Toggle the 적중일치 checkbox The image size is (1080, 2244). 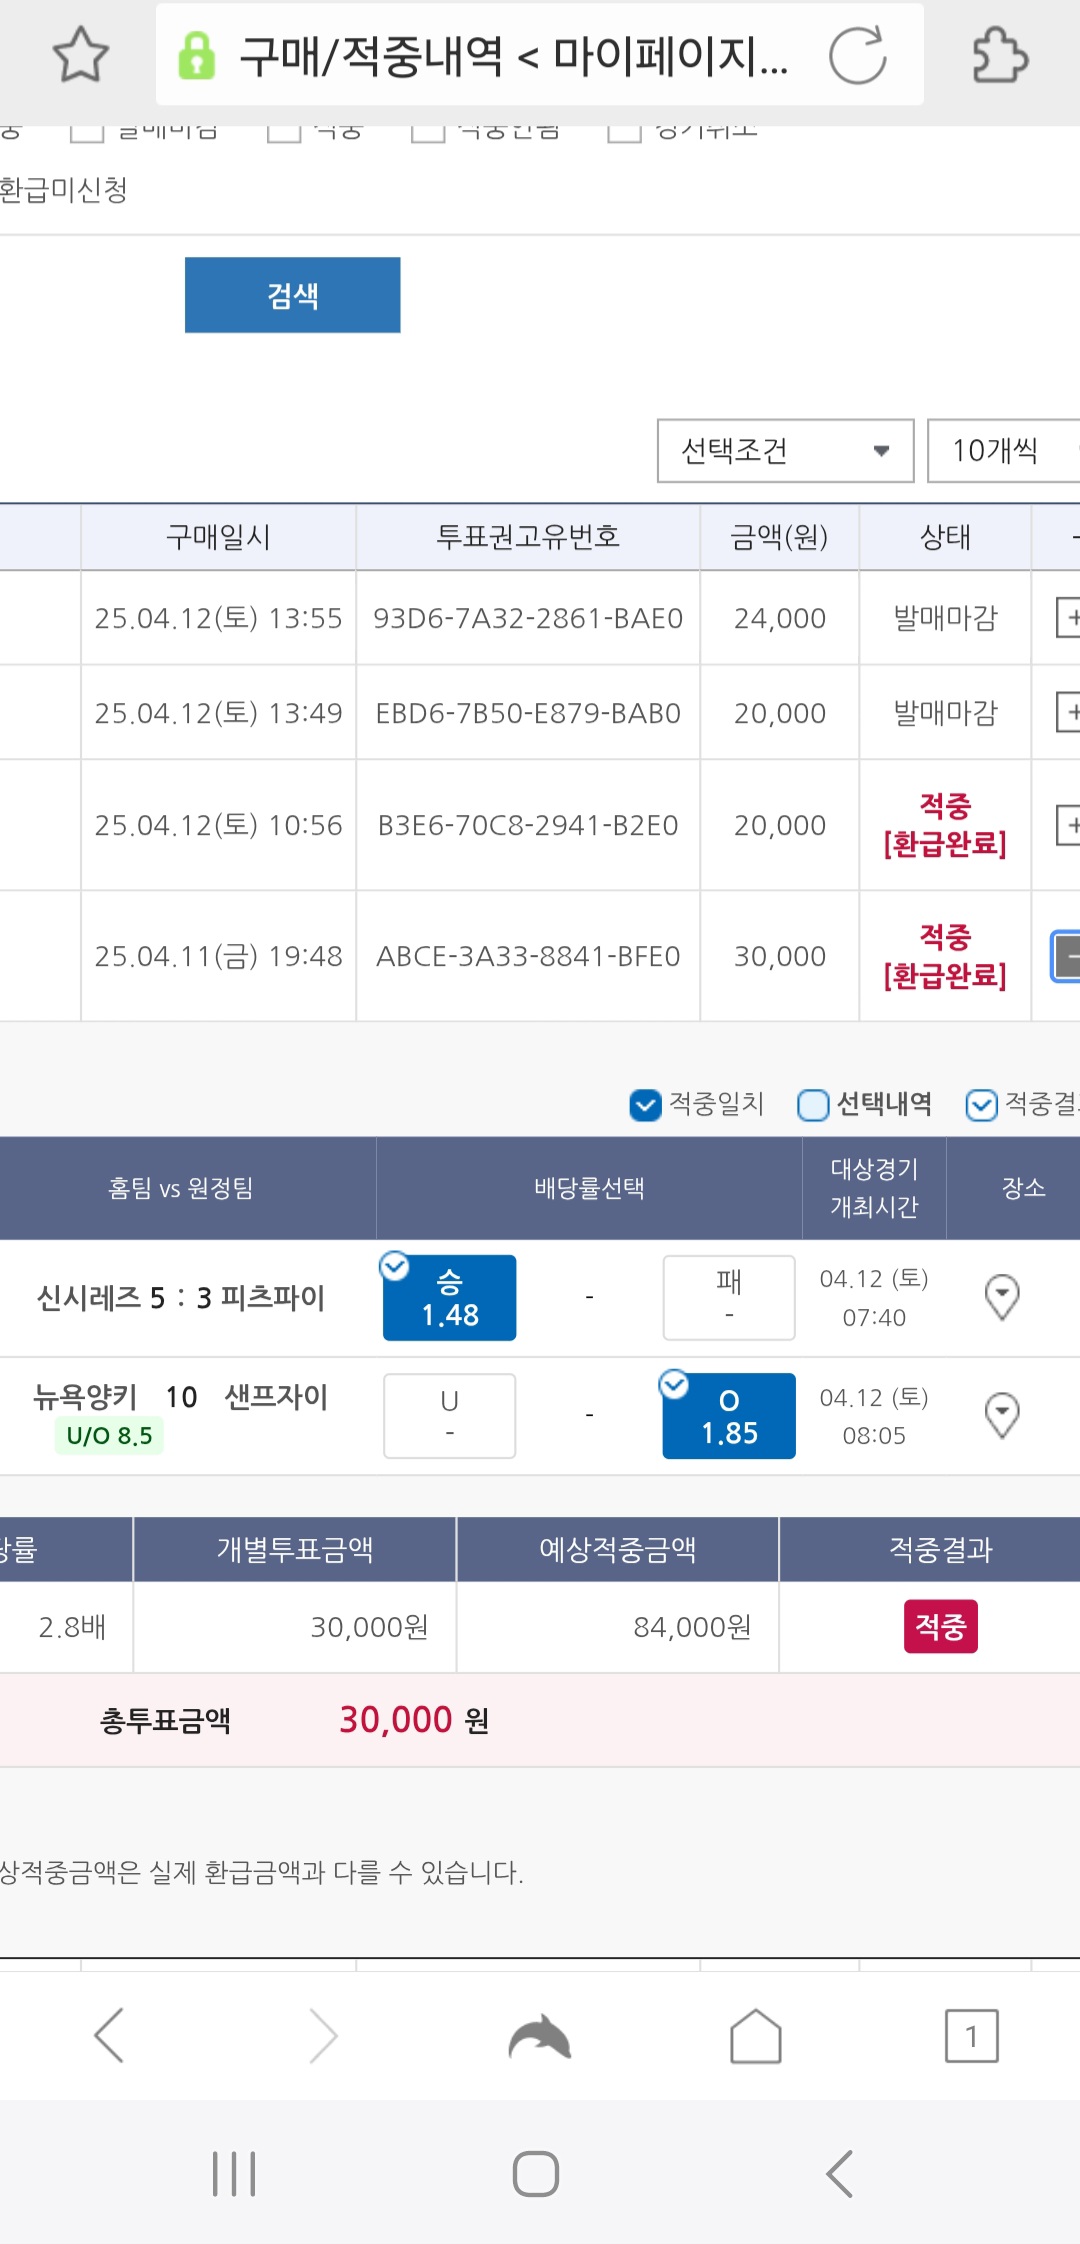[646, 1104]
